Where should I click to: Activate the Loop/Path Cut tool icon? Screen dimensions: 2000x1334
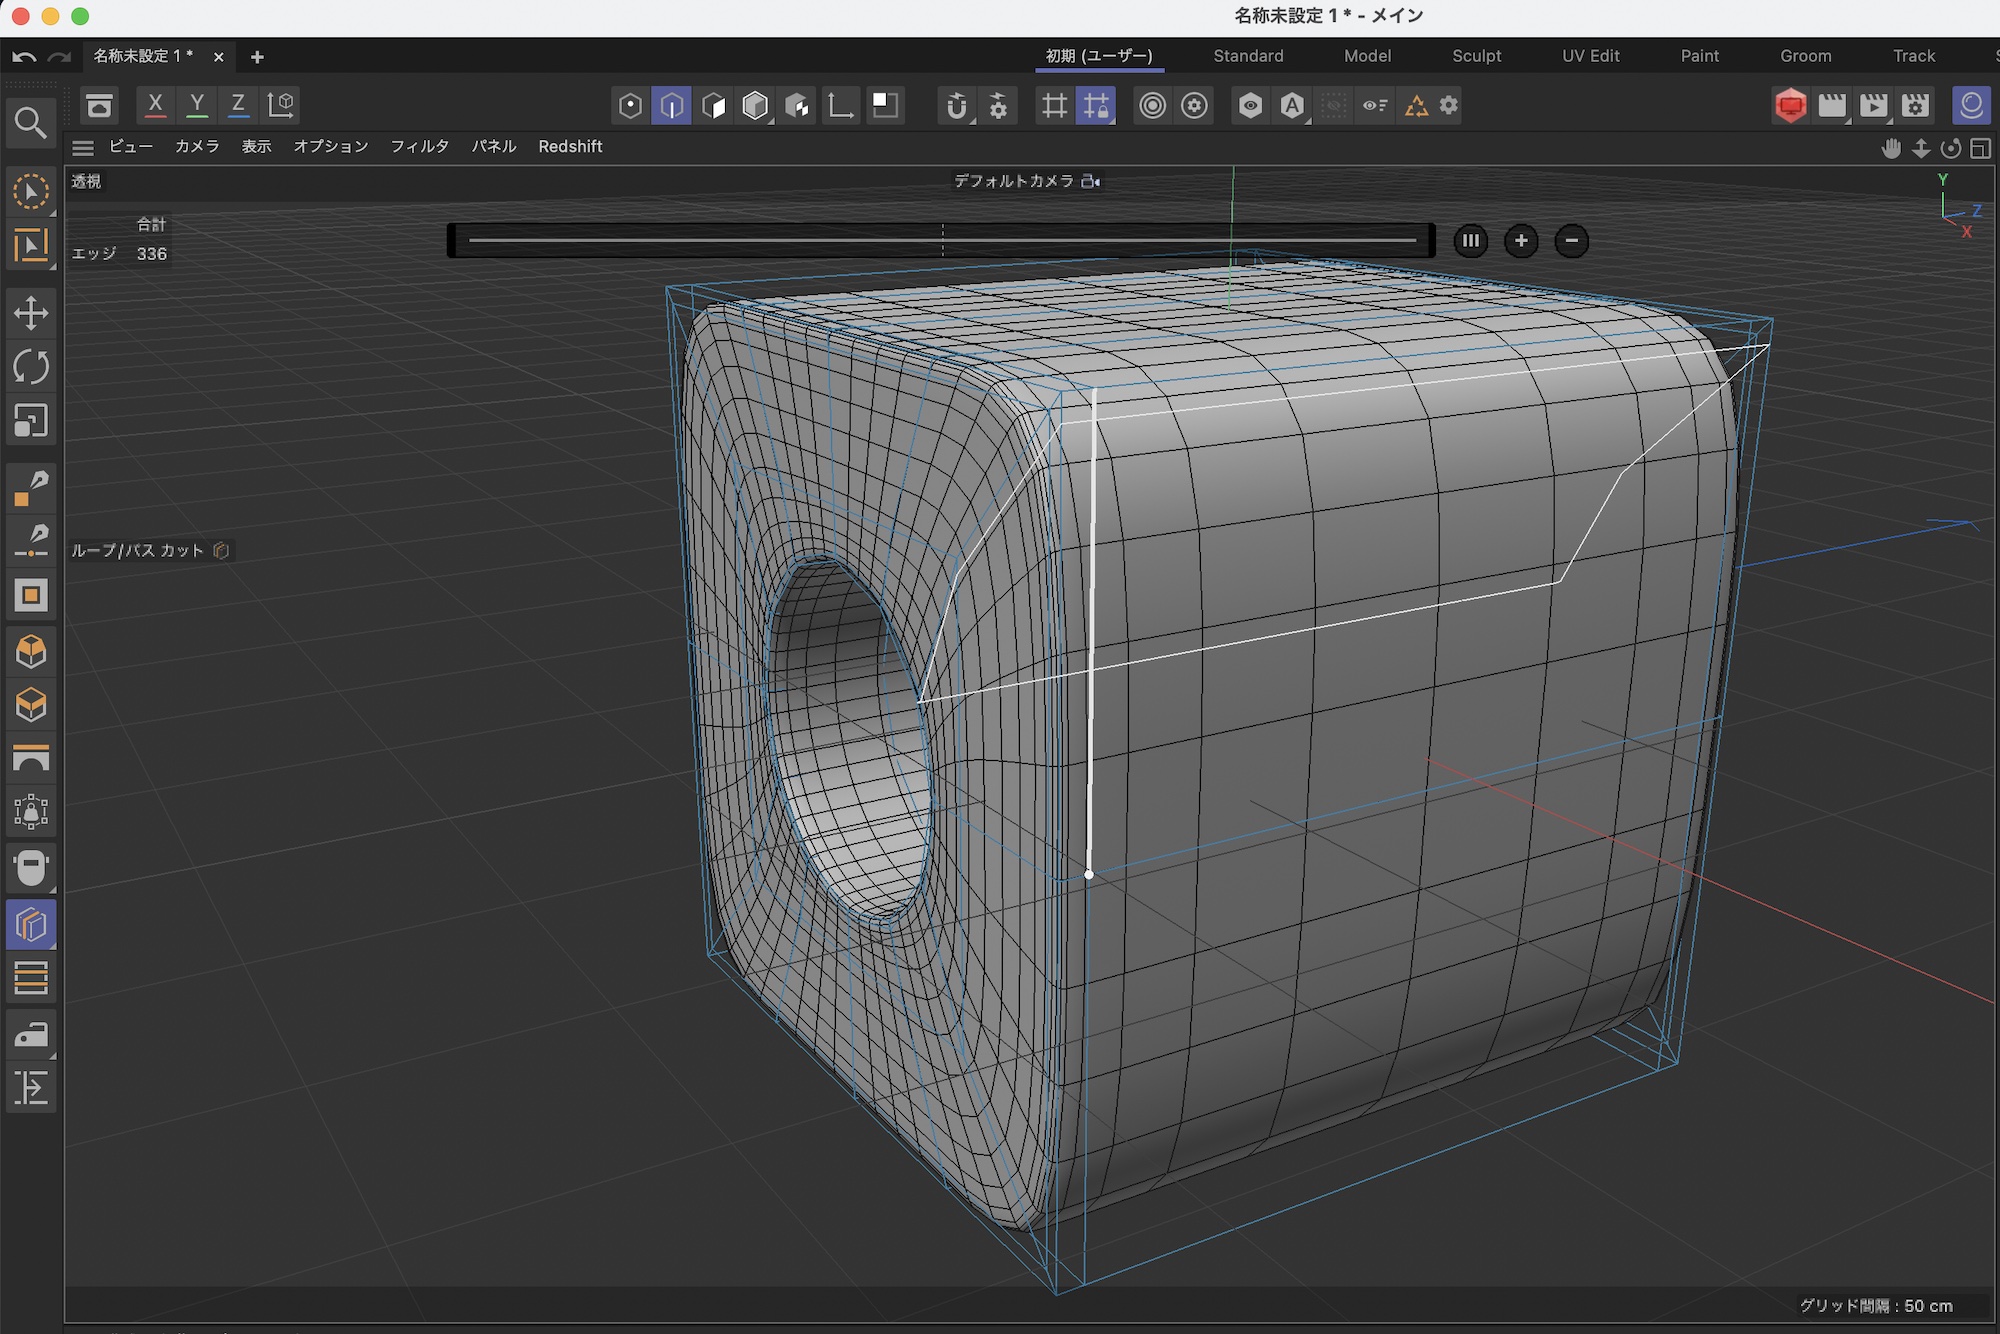(x=30, y=925)
